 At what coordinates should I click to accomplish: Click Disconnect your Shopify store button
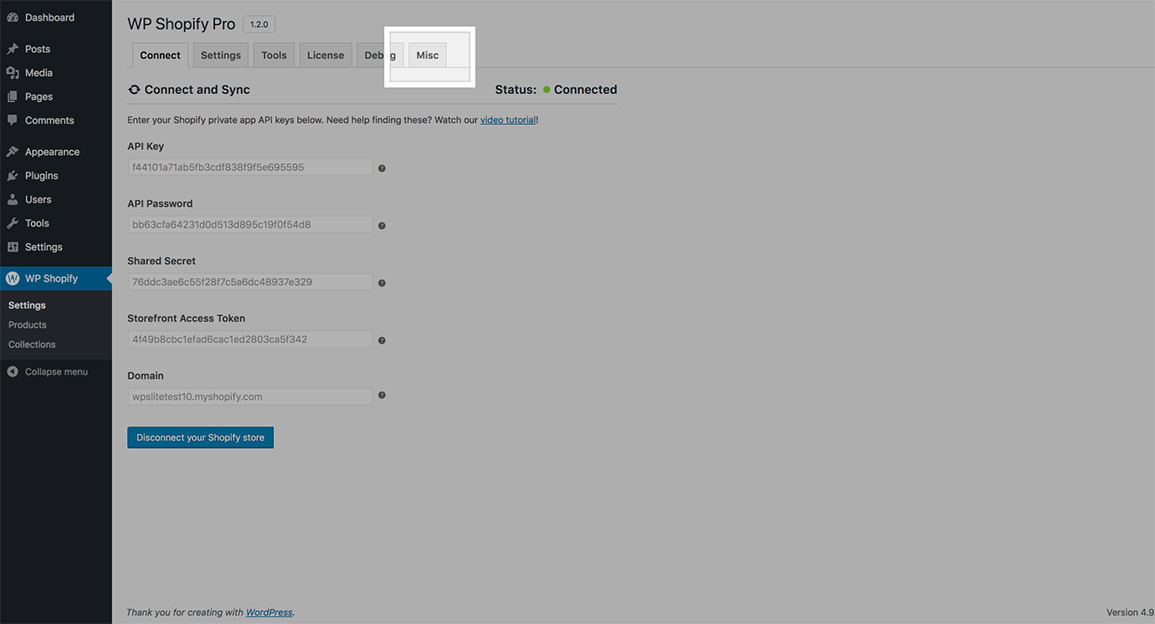pyautogui.click(x=200, y=438)
